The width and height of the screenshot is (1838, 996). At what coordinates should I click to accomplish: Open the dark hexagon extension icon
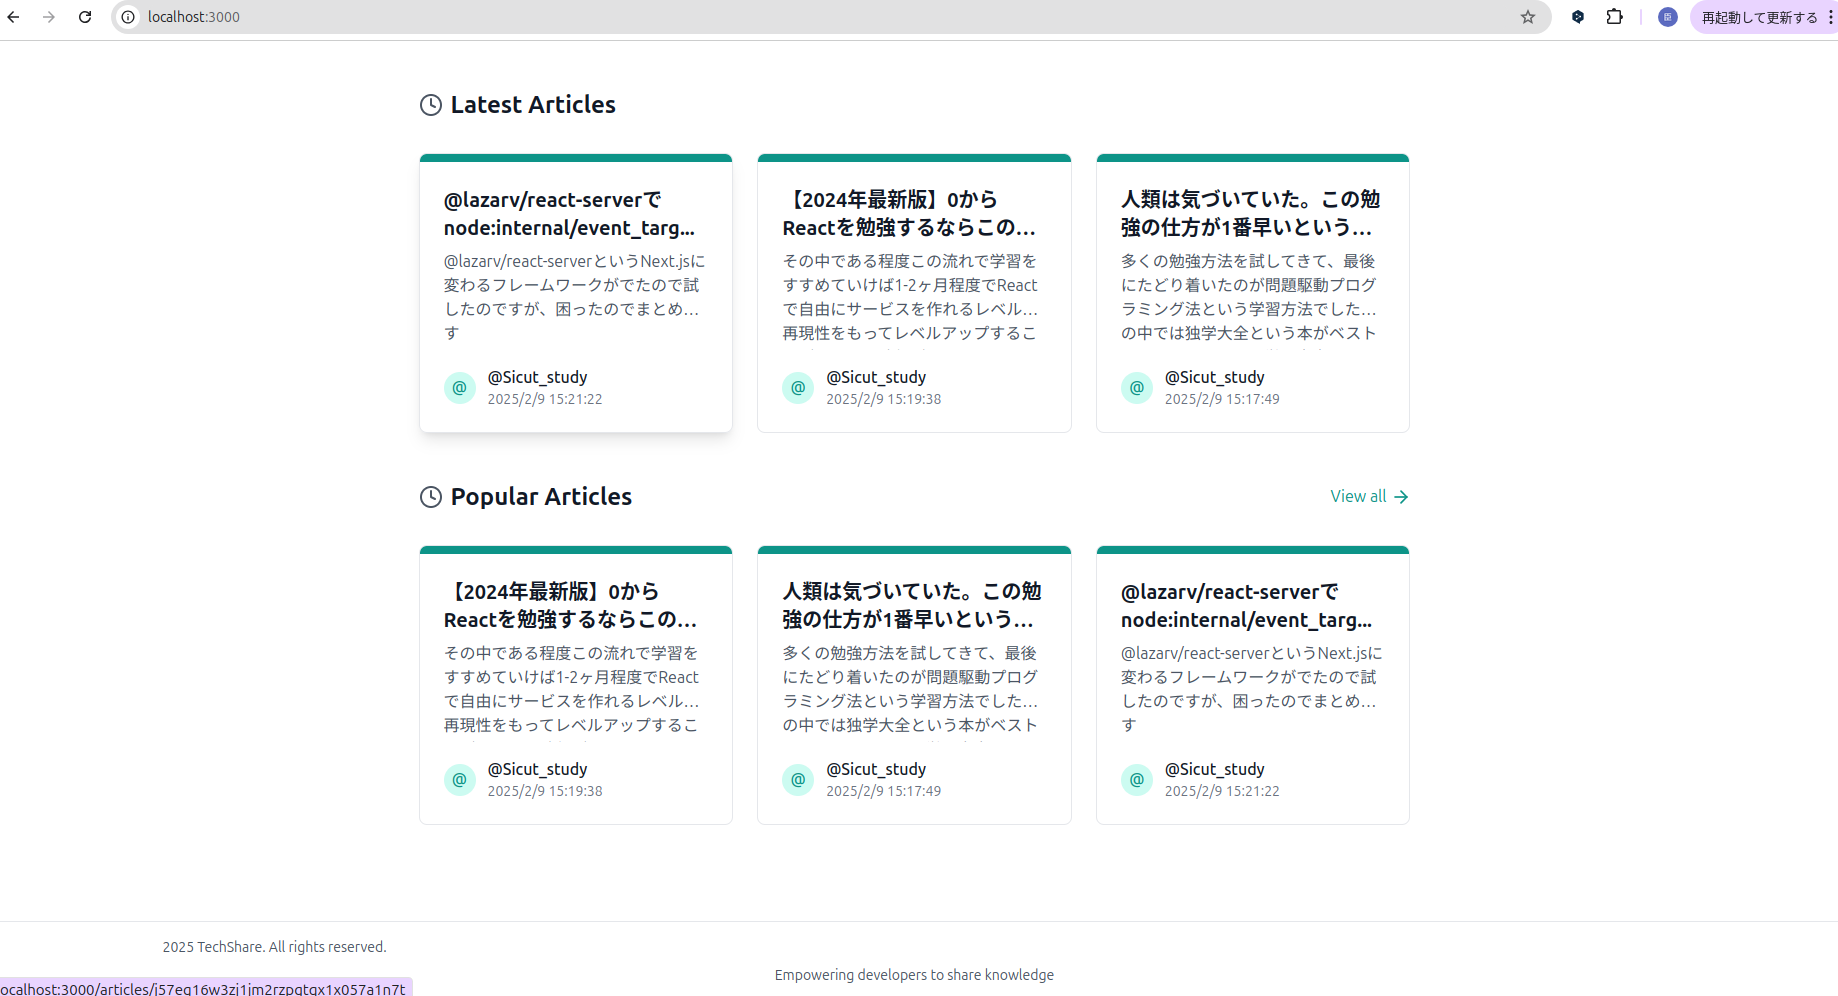pos(1578,17)
